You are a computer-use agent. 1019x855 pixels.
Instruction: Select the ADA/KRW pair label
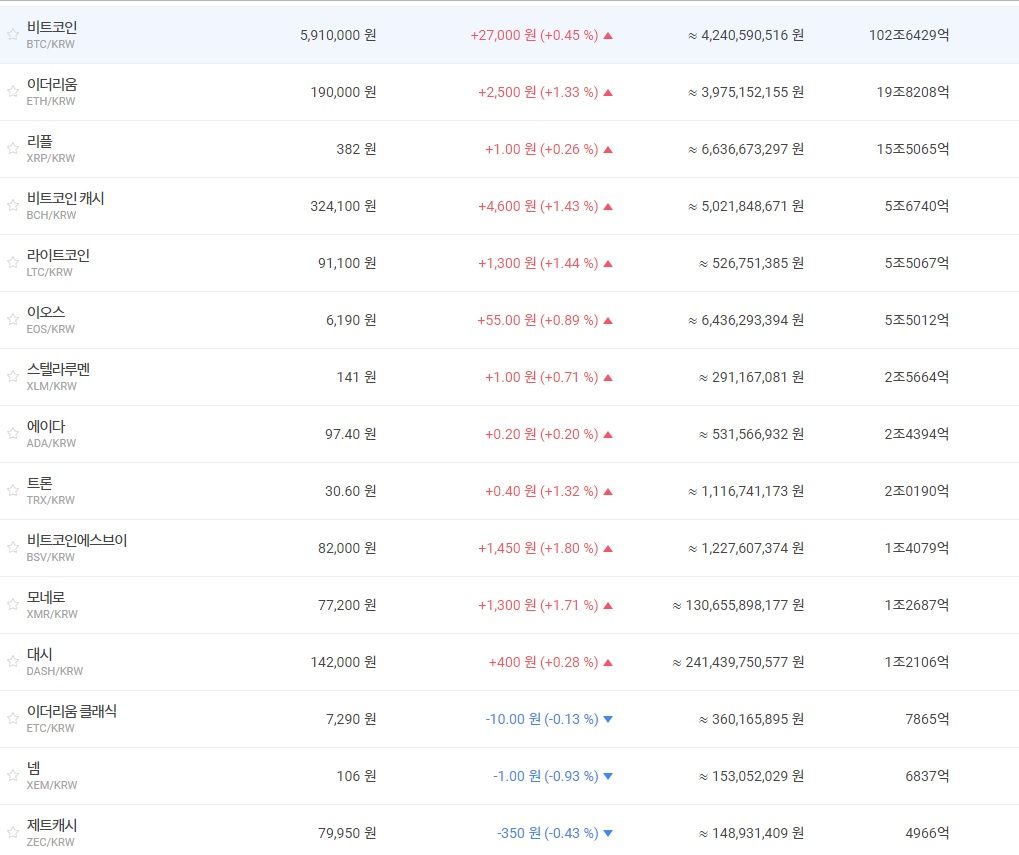(x=51, y=443)
